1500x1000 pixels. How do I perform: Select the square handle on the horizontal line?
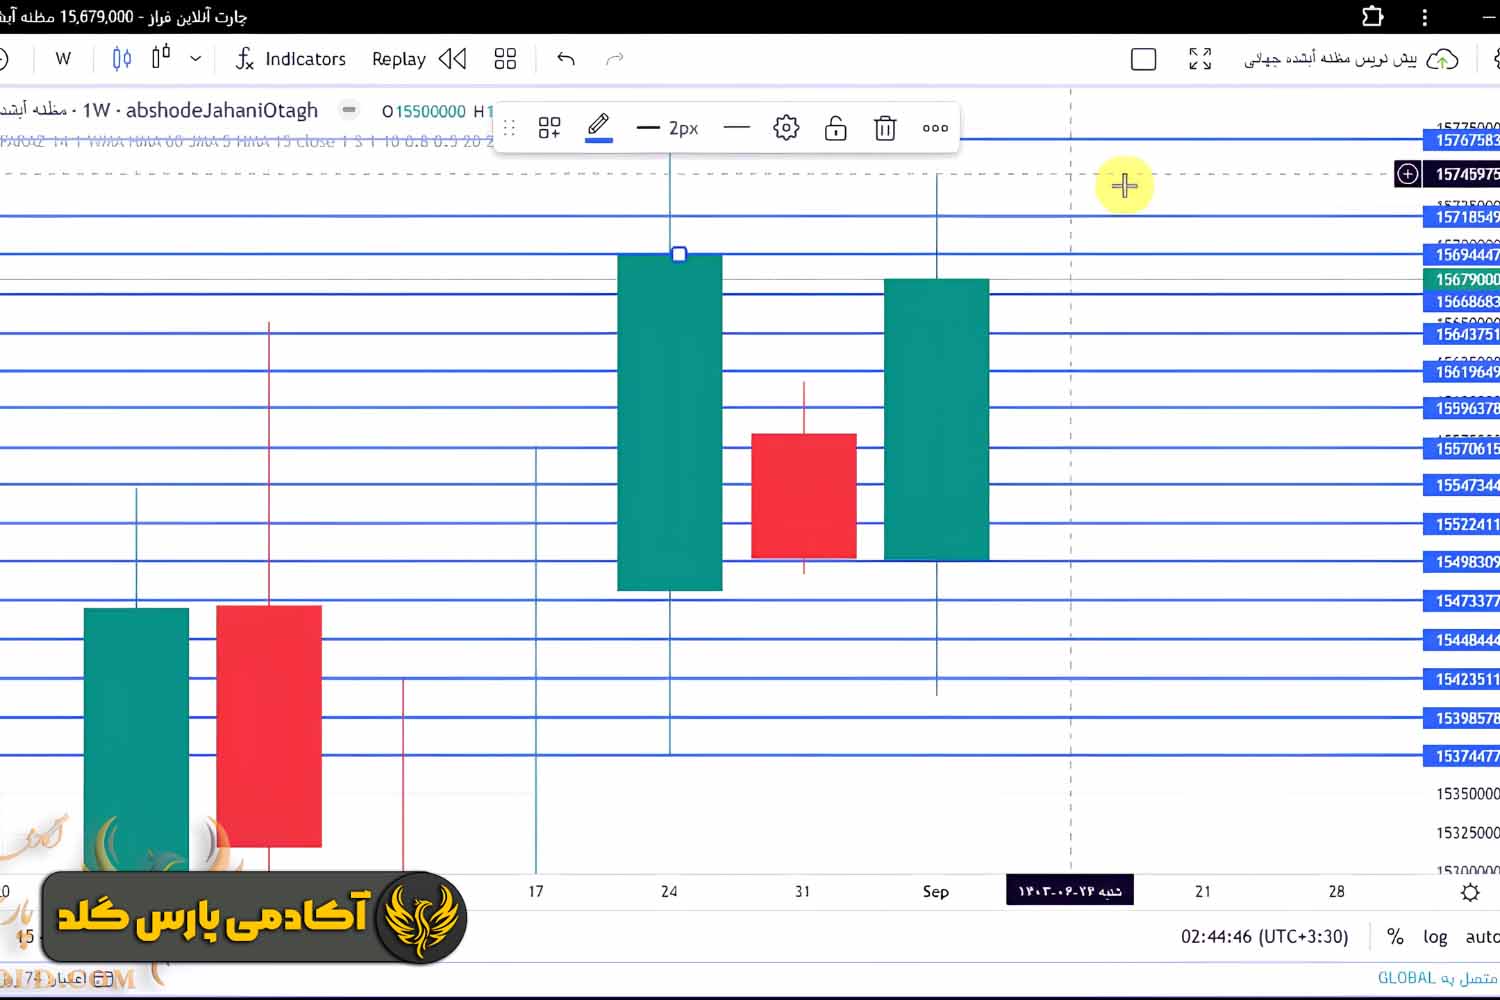(679, 255)
